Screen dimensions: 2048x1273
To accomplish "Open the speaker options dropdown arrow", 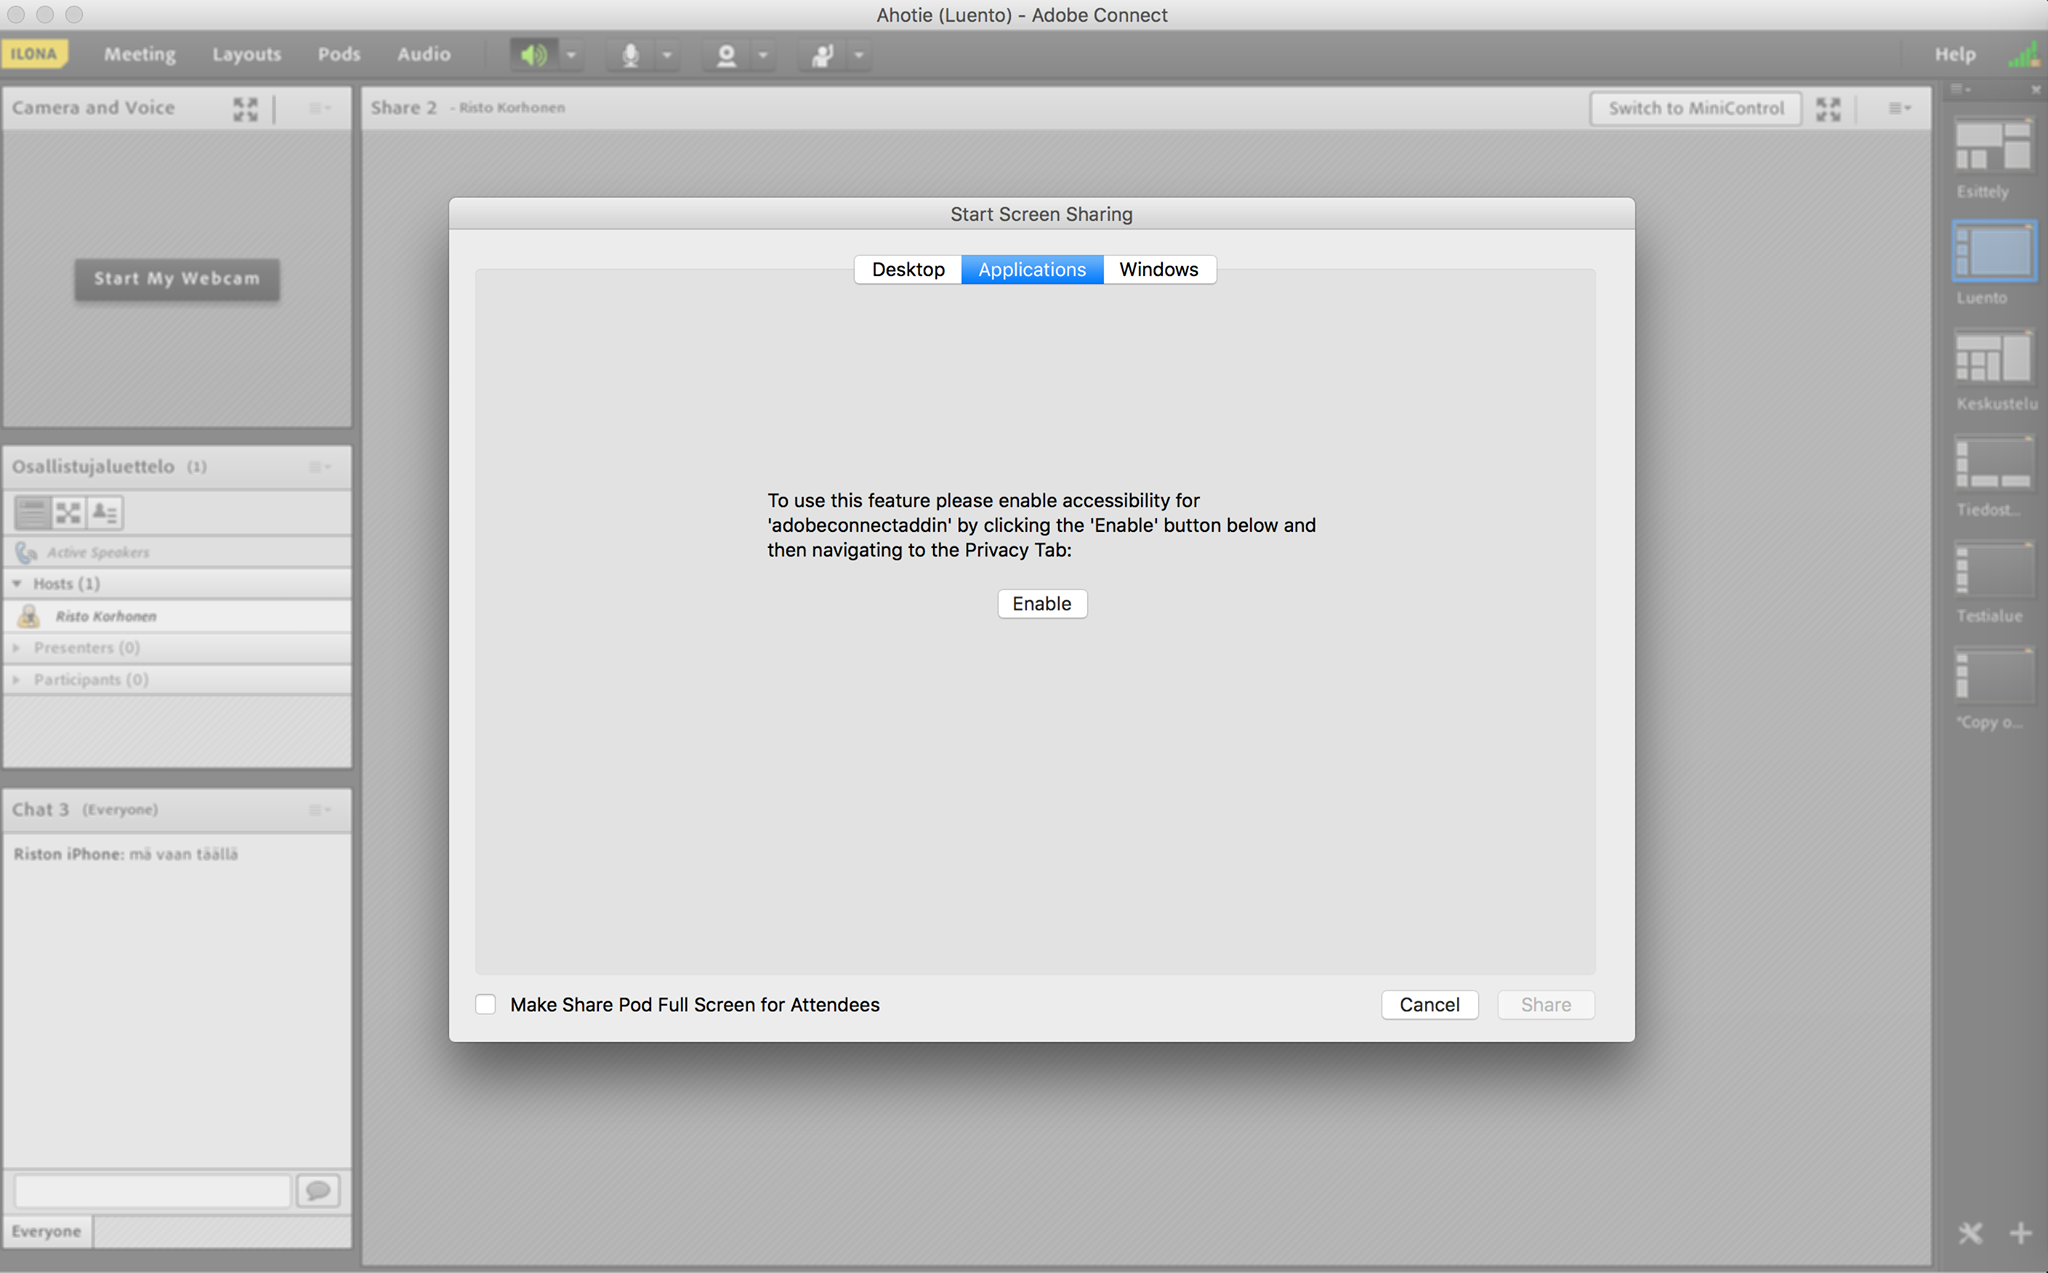I will pyautogui.click(x=572, y=55).
